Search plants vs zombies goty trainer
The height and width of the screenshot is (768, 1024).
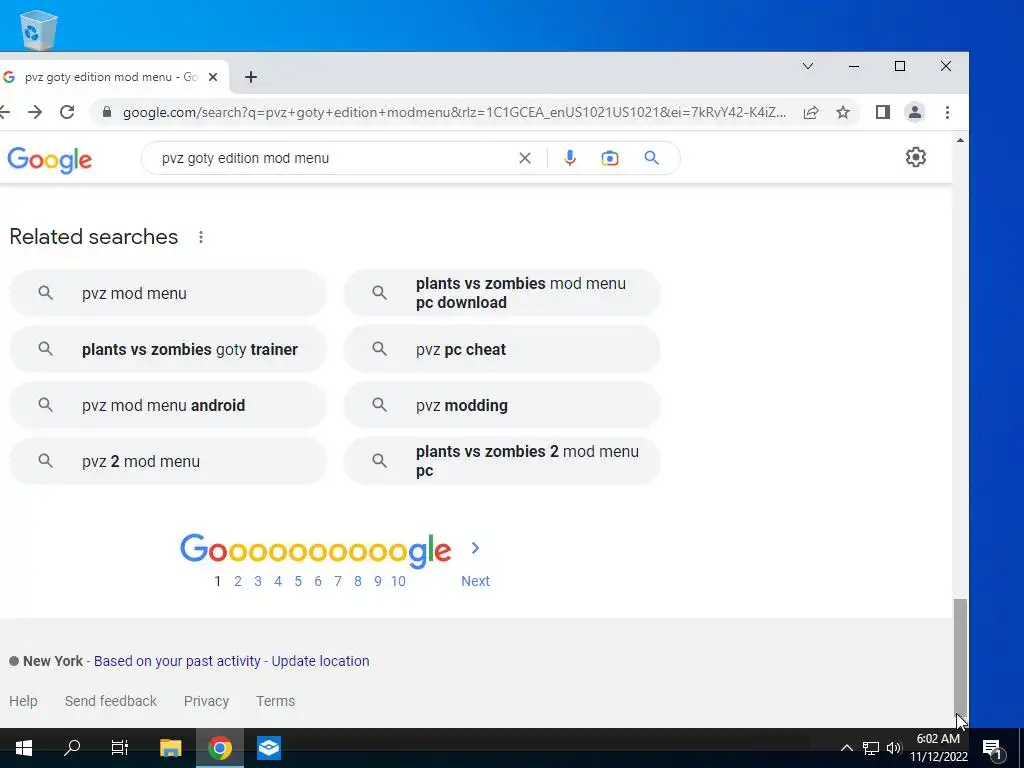coord(168,349)
